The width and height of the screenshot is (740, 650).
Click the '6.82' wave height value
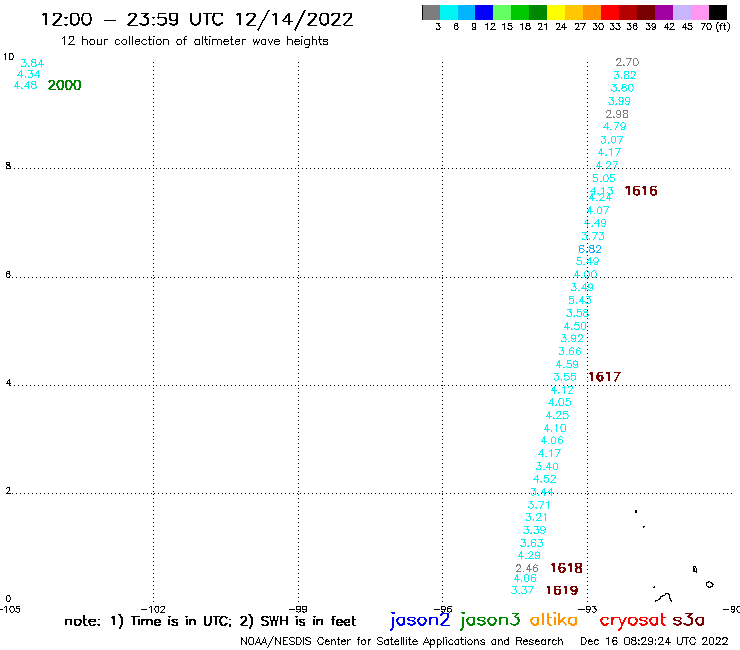coord(590,249)
